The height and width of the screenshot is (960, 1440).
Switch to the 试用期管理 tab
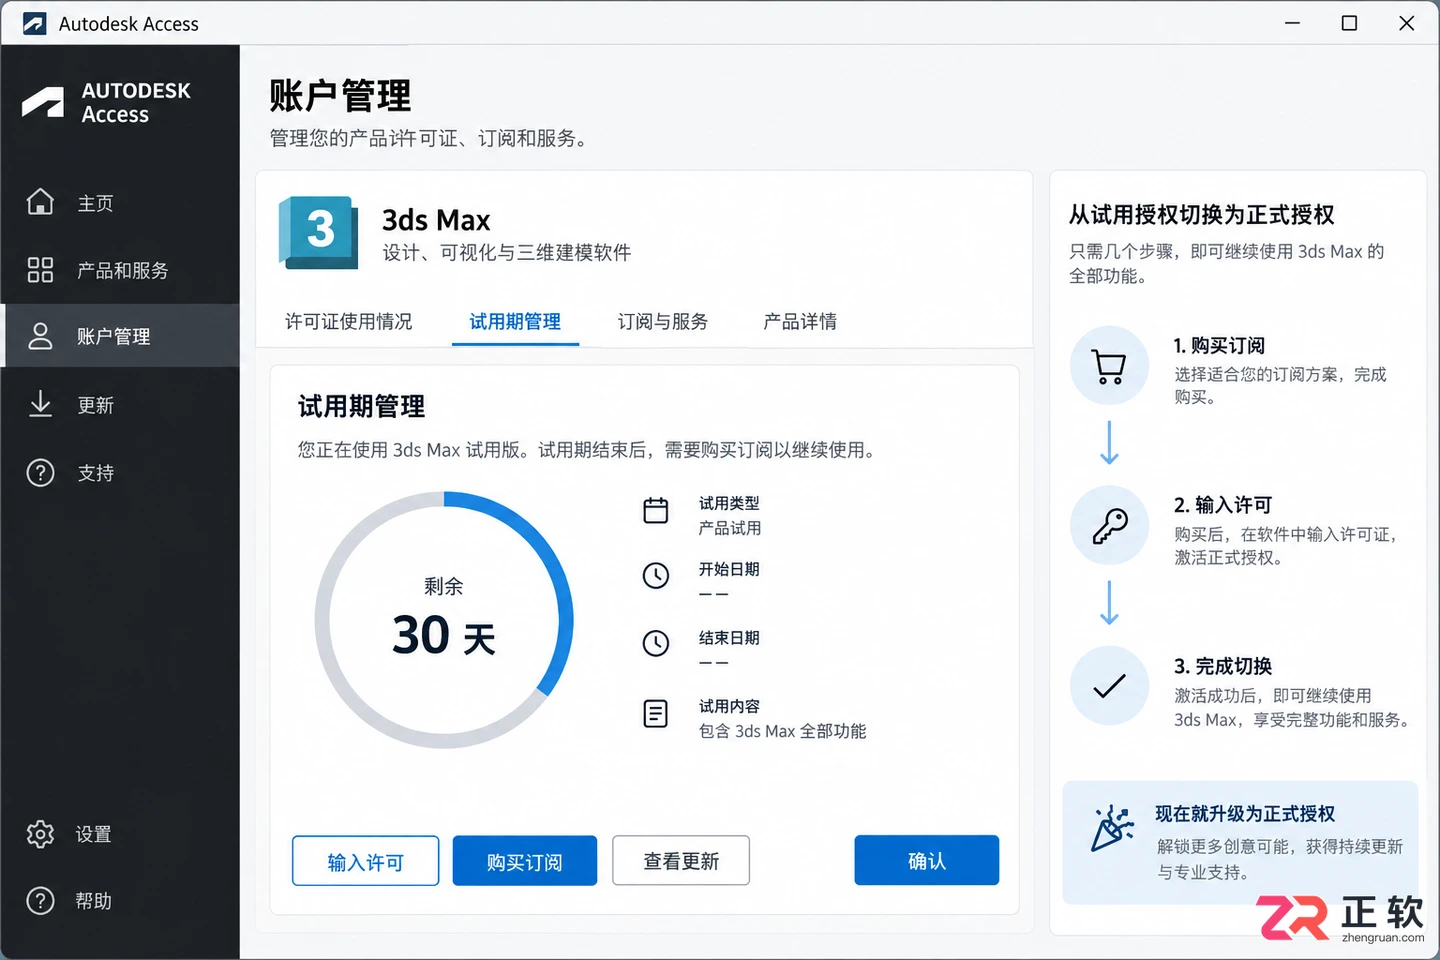pos(515,322)
